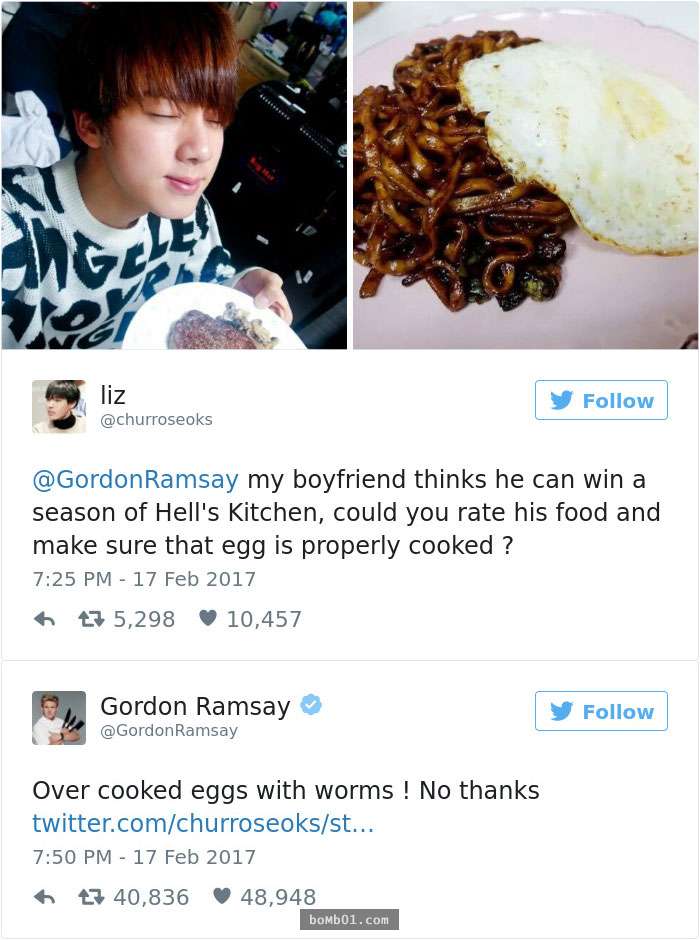Screen dimensions: 700x940
Task: Open the 7:25 PM - 17 Feb 2017 timestamp
Action: coord(144,579)
